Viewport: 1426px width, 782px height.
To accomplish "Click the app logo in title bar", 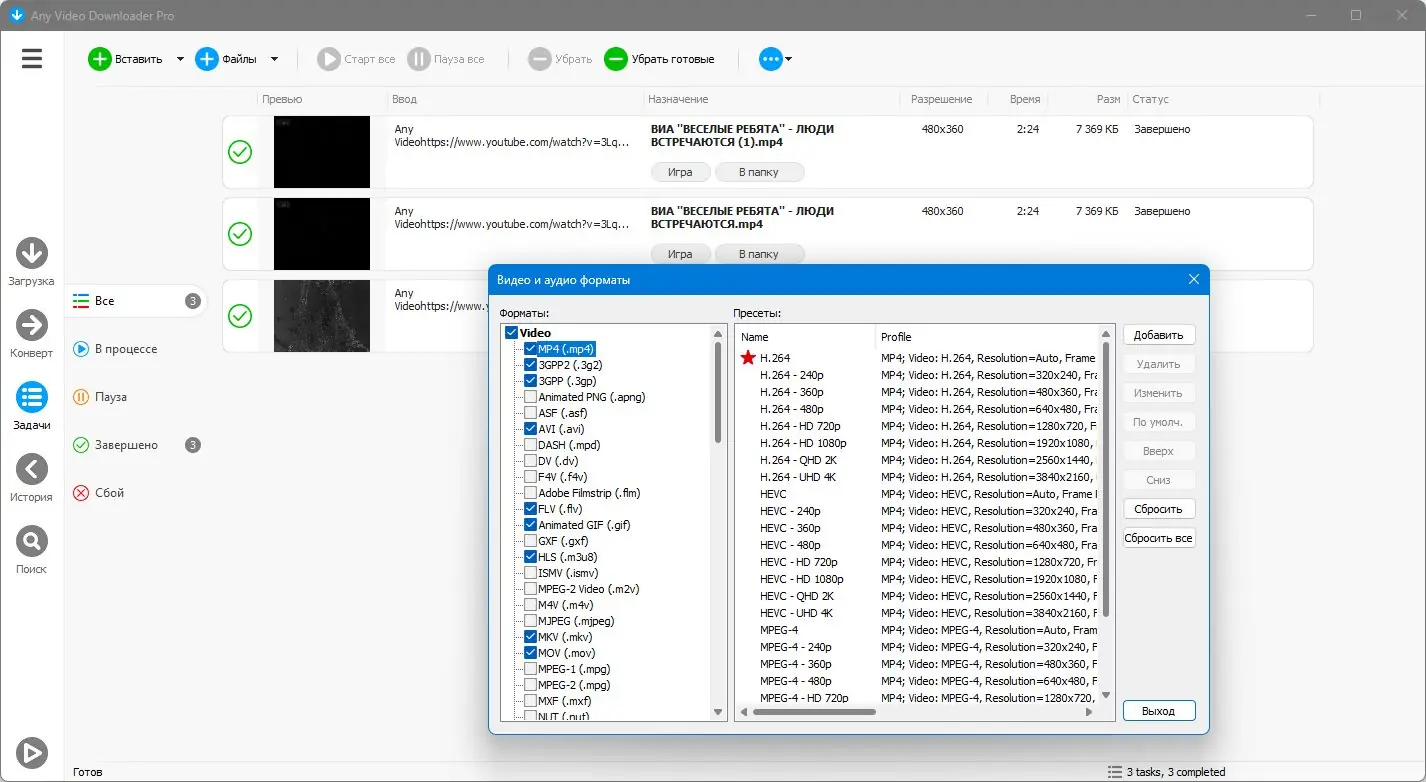I will pos(16,15).
